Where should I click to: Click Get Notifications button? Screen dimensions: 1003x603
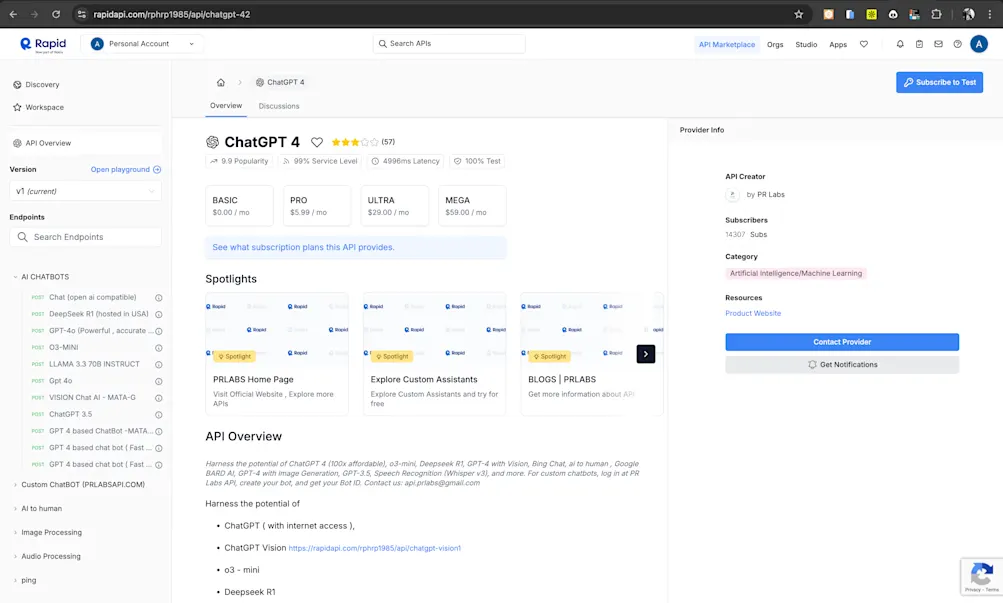(842, 364)
